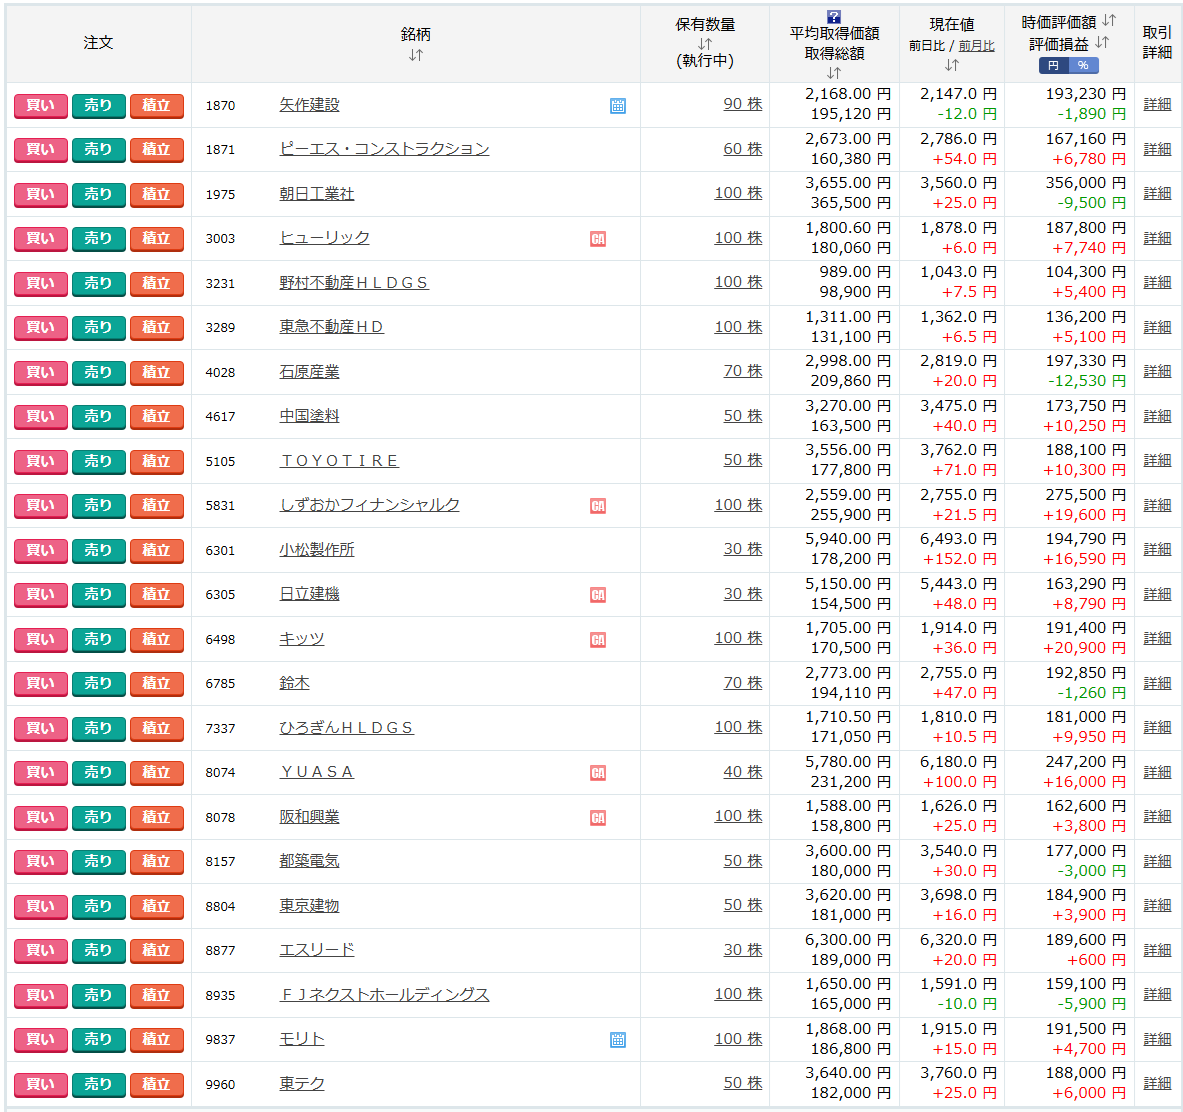
Task: Click the help icon above 平均取得価額
Action: click(x=834, y=16)
